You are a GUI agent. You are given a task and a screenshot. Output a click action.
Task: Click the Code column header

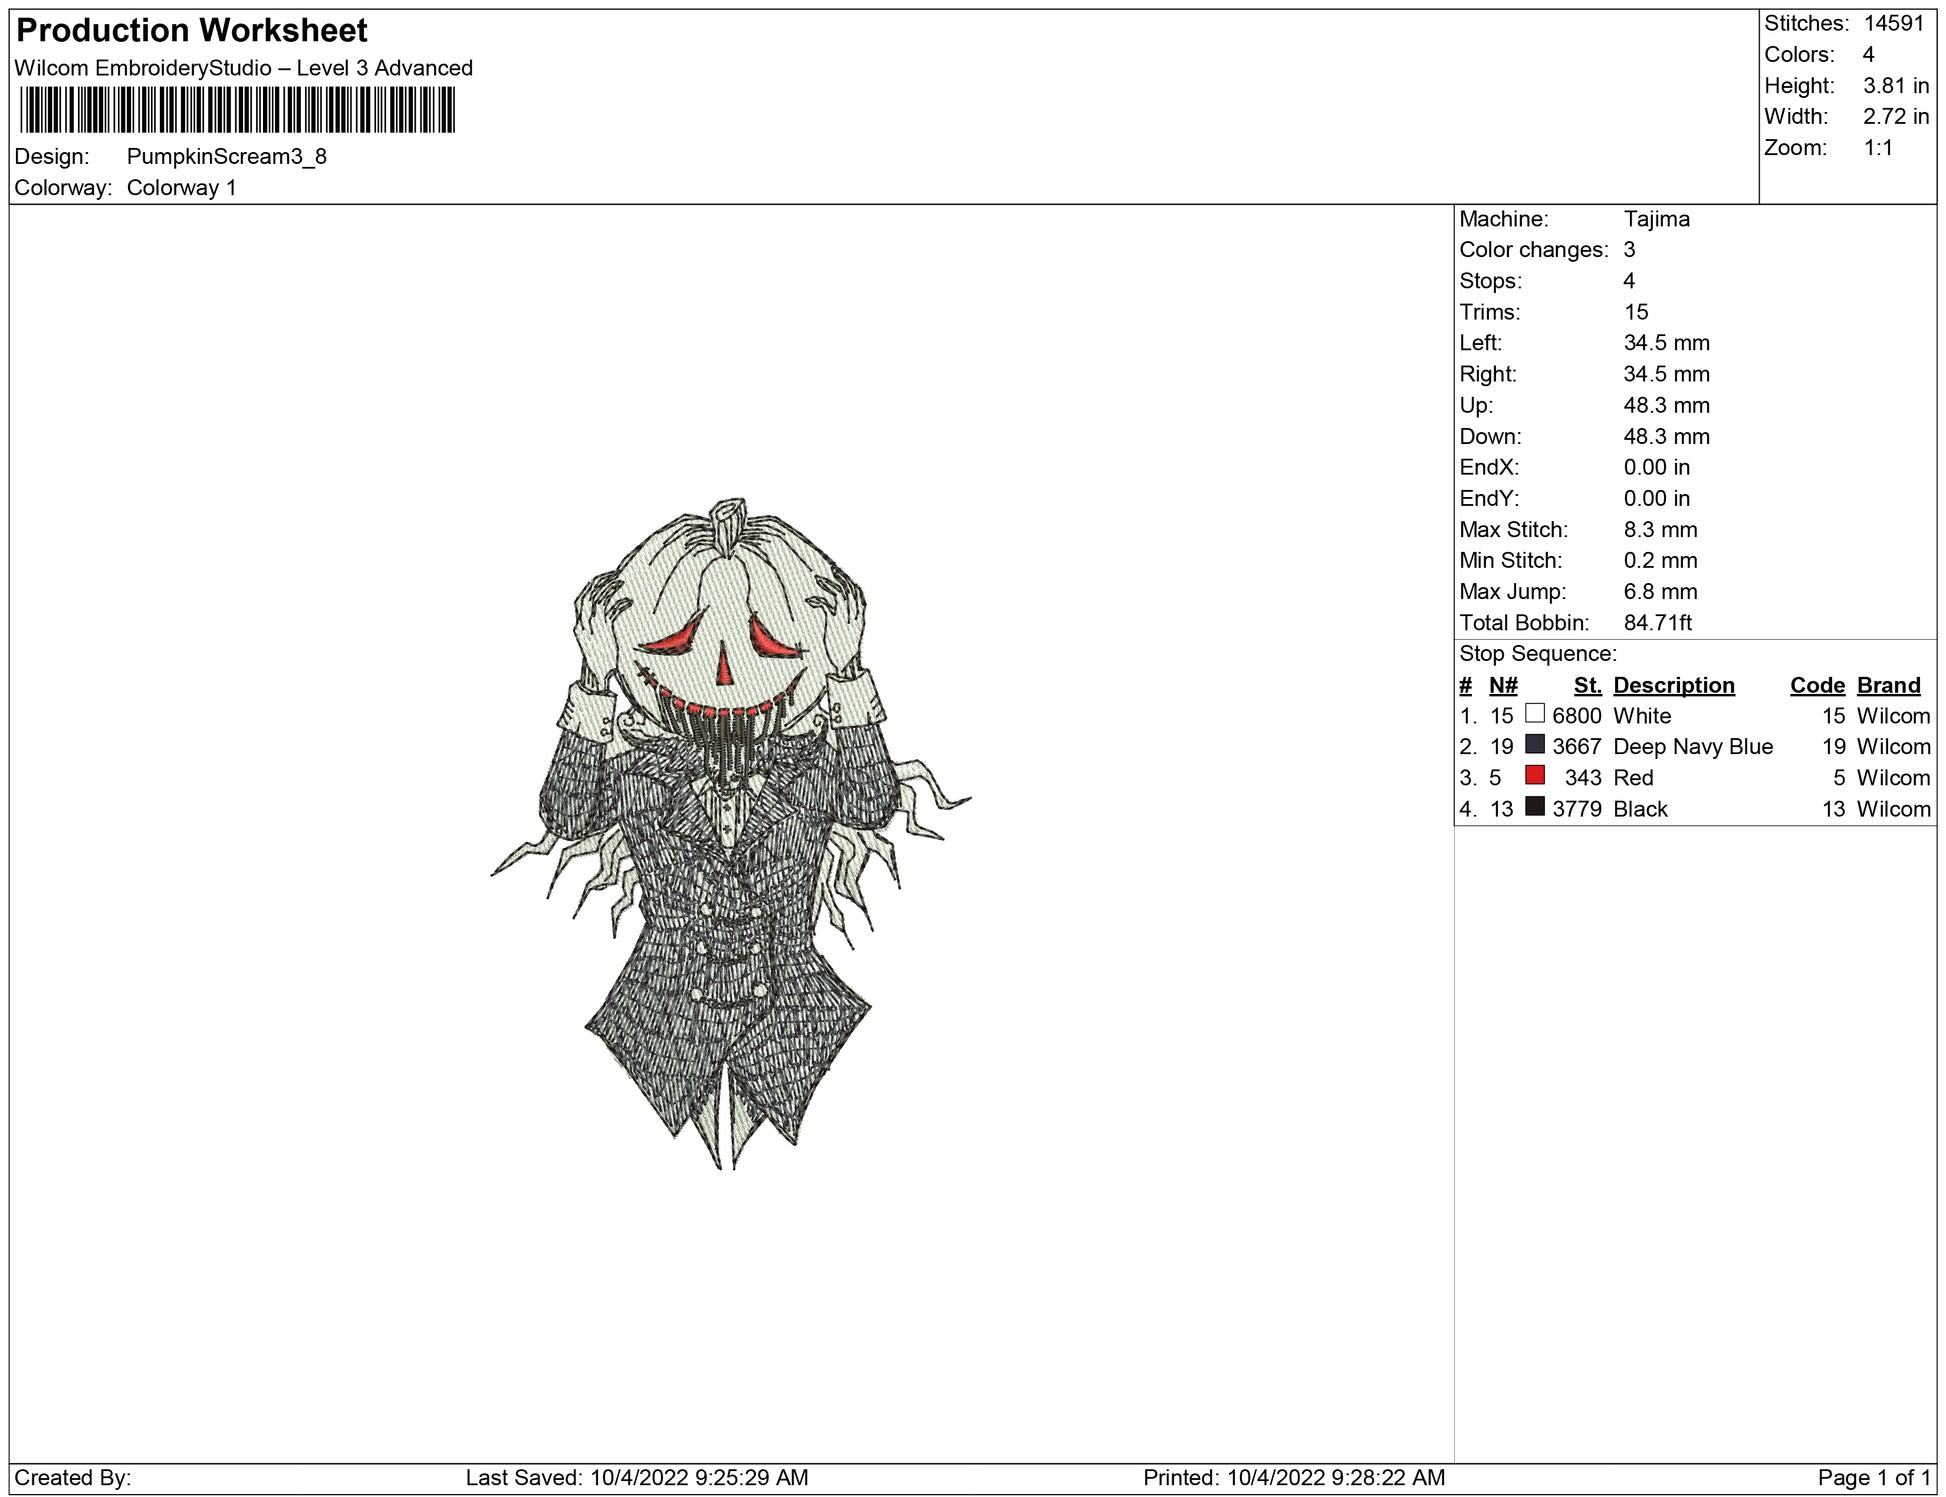pos(1816,685)
